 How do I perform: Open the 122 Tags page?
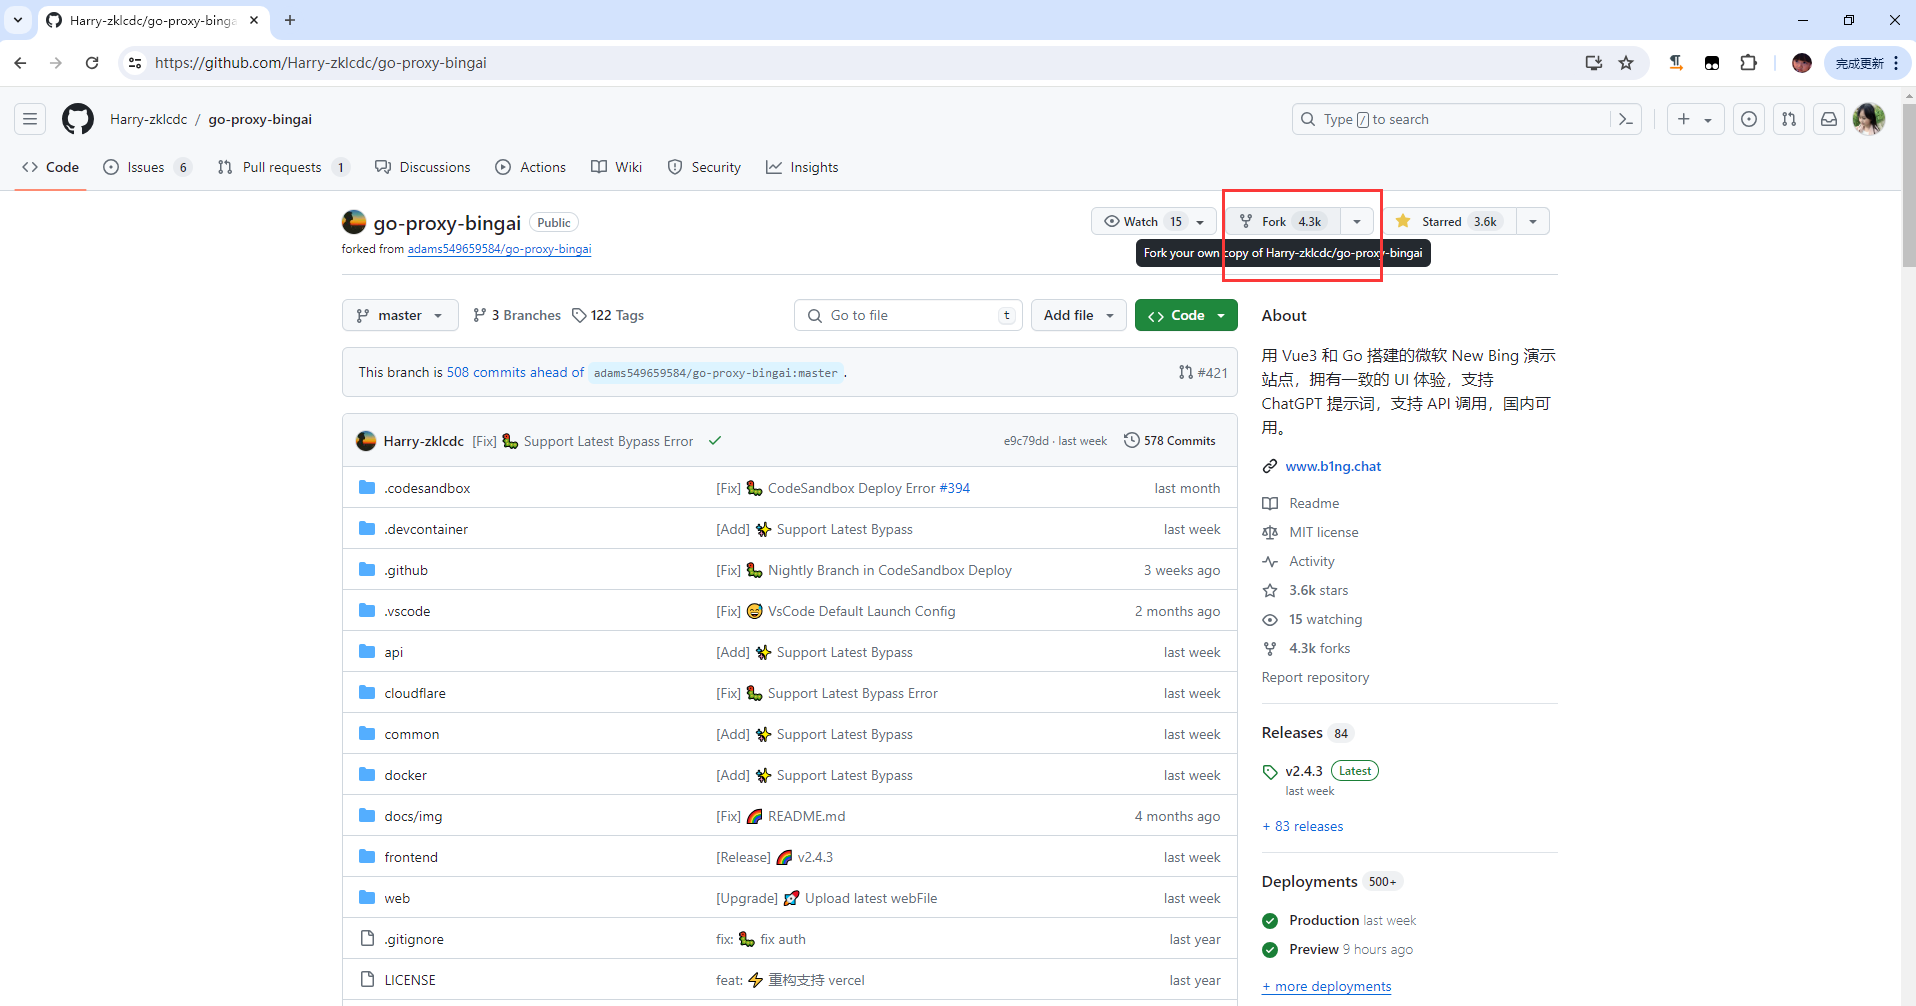point(608,315)
